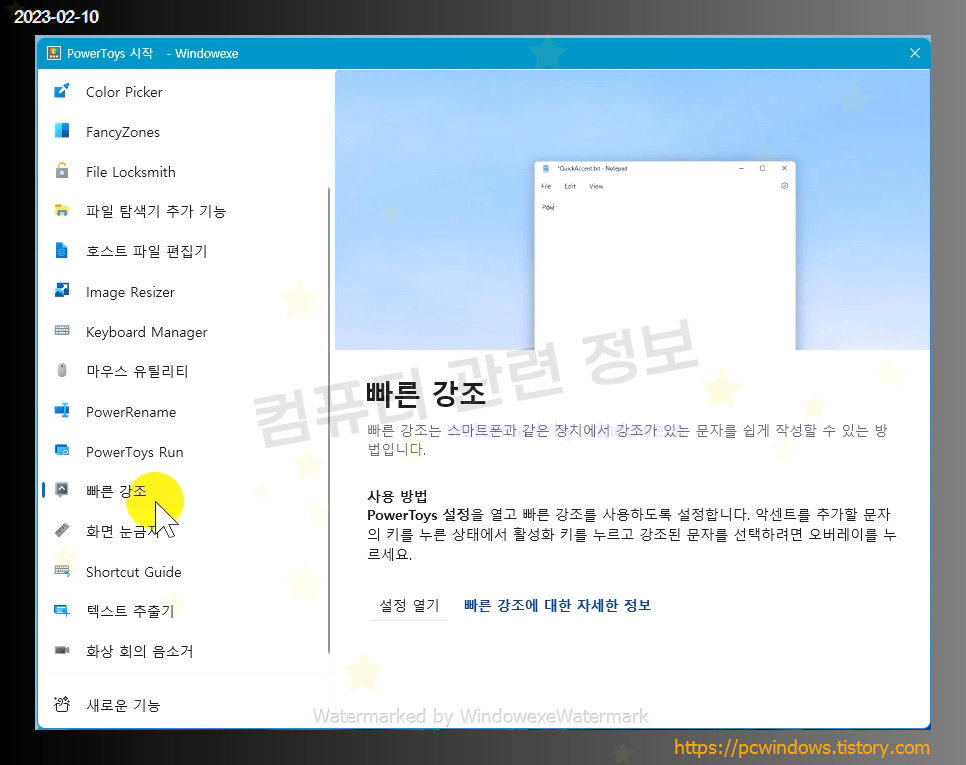Open 빠른 강조에 대한 자세한 정보 link
This screenshot has width=966, height=765.
click(x=557, y=605)
